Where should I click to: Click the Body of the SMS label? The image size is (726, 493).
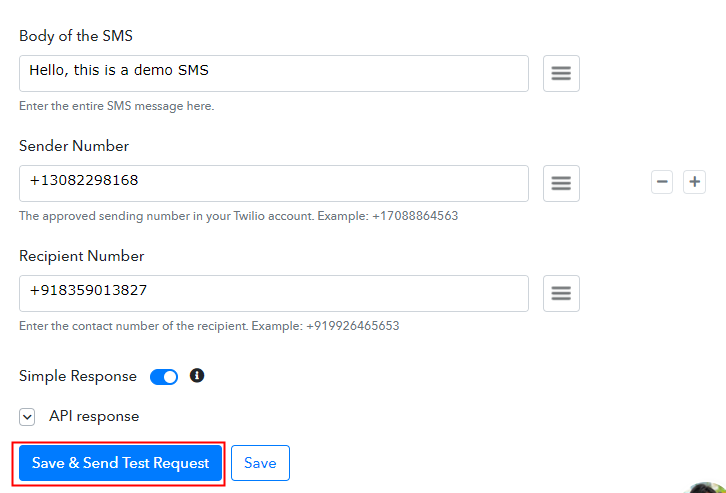(76, 36)
